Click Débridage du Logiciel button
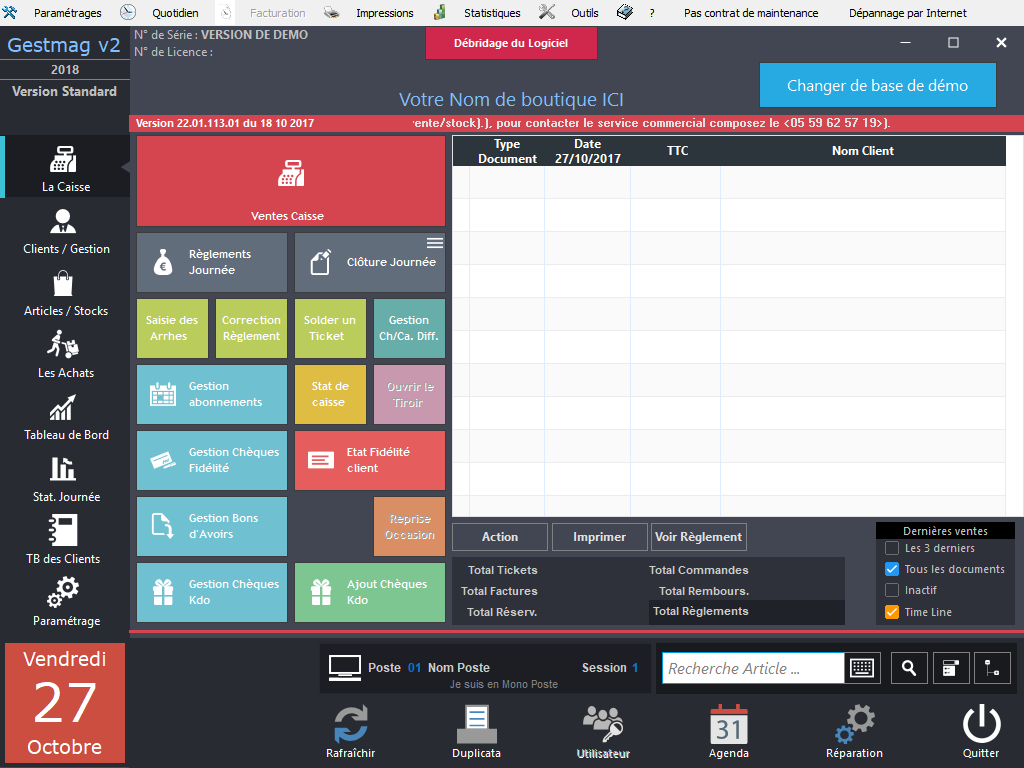This screenshot has width=1024, height=768. point(511,43)
